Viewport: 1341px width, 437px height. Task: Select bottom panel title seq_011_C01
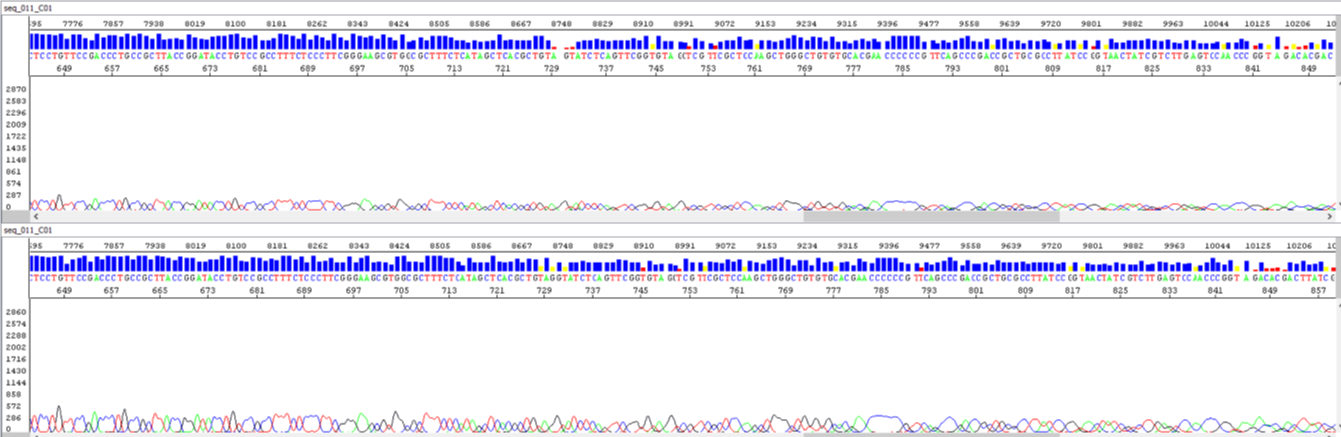[28, 230]
